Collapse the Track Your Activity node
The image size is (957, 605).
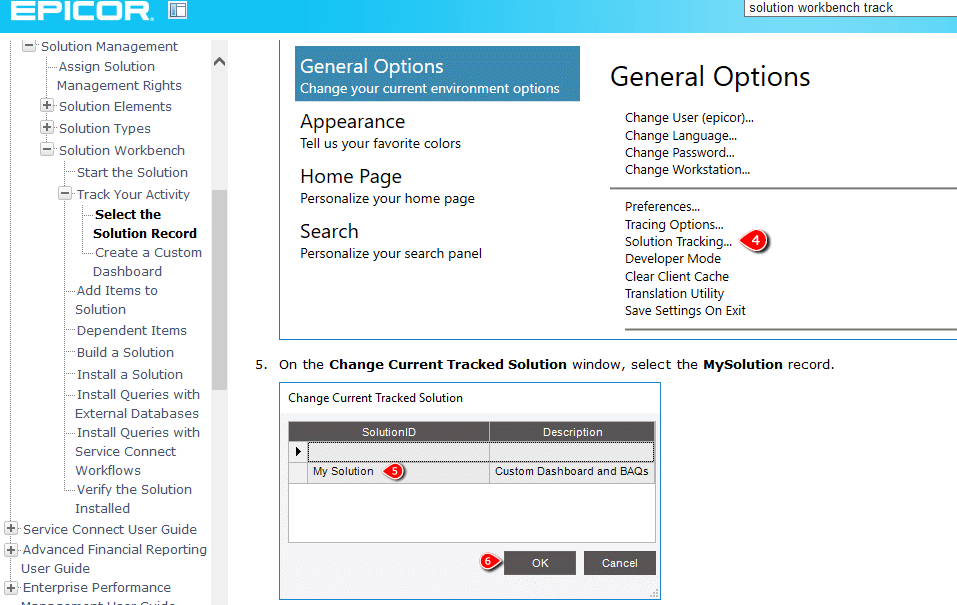[65, 194]
